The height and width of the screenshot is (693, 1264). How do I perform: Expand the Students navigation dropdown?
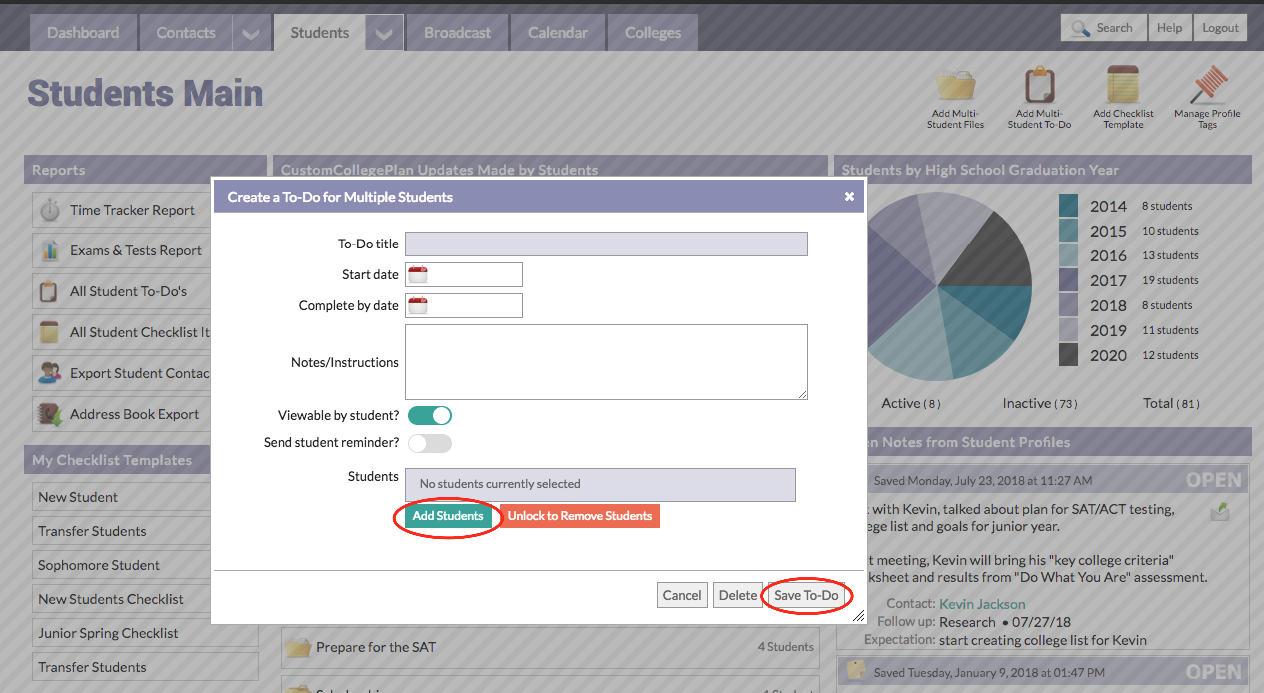pyautogui.click(x=383, y=31)
